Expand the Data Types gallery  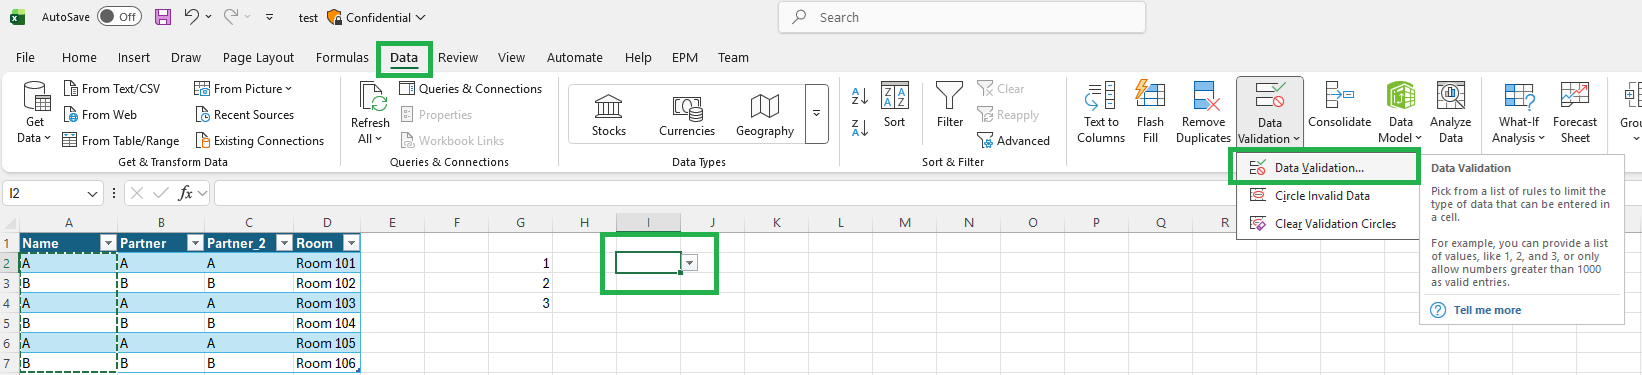[x=817, y=113]
